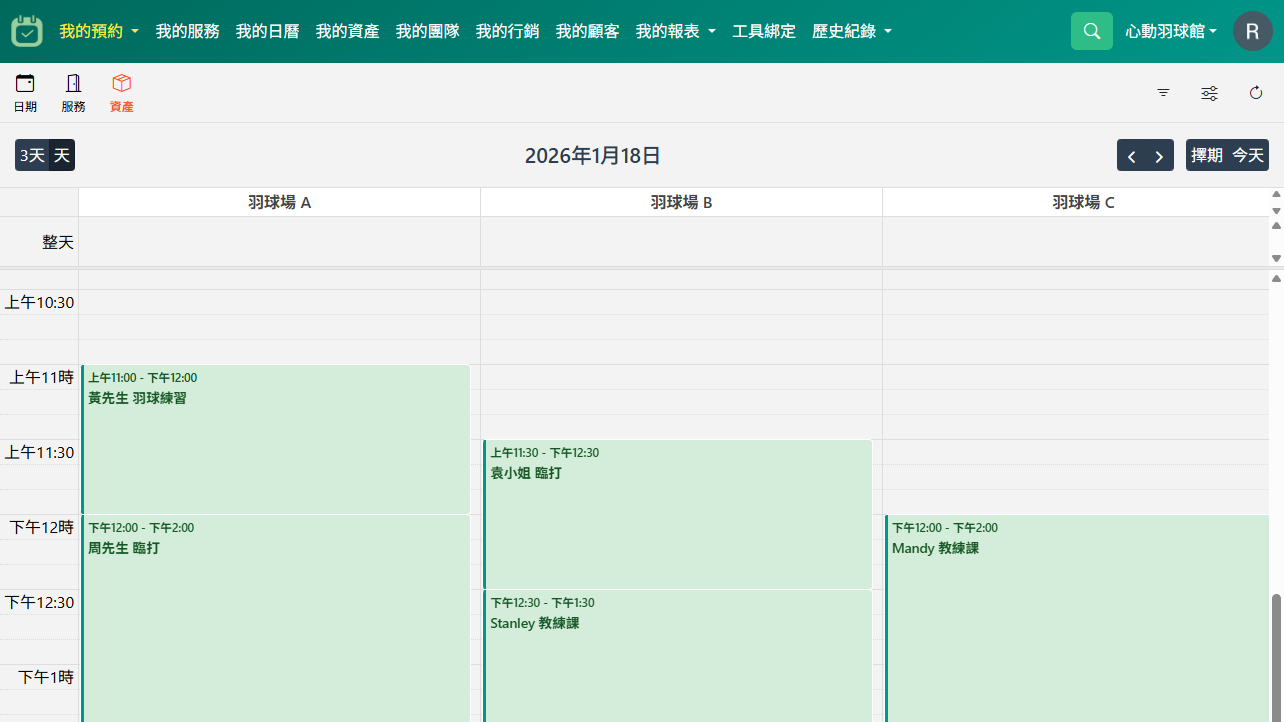The height and width of the screenshot is (722, 1284).
Task: Select the 我的顧客 menu item
Action: tap(587, 30)
